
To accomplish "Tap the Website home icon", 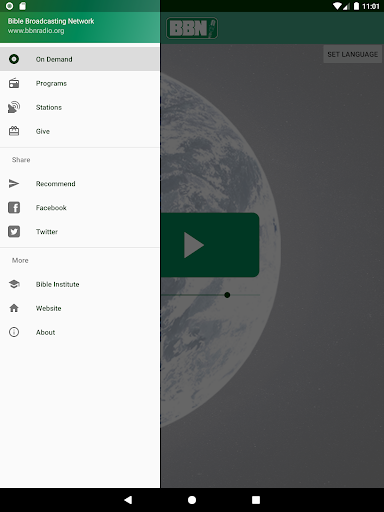I will [x=14, y=308].
